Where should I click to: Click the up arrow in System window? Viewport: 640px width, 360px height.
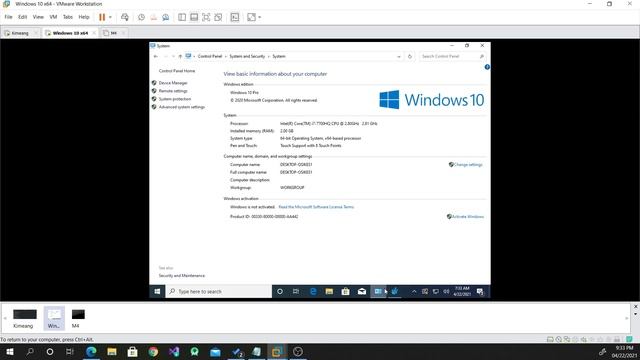(180, 56)
